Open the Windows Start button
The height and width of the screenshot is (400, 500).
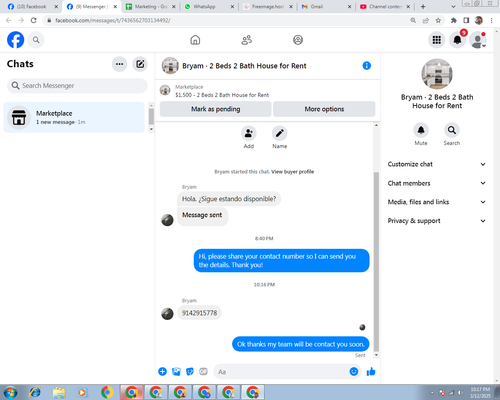point(10,392)
